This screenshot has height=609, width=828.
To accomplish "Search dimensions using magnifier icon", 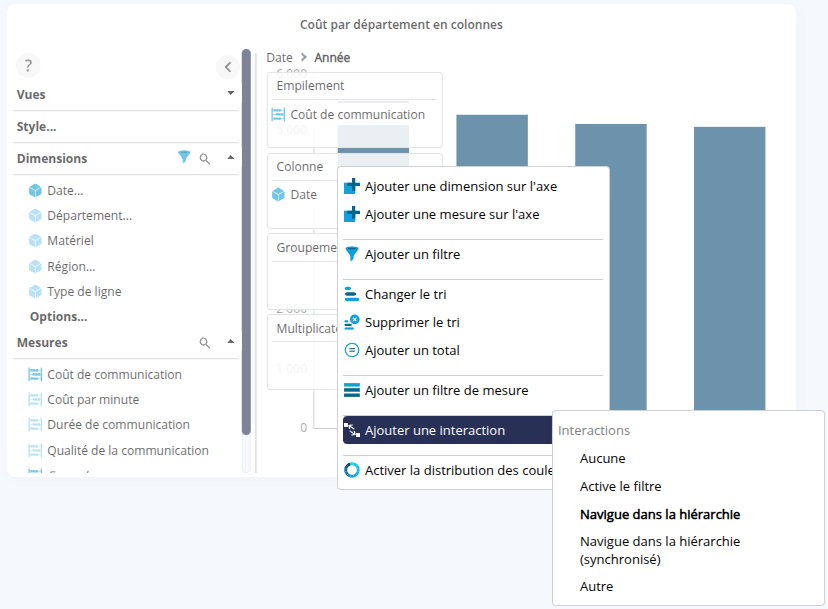I will point(205,158).
